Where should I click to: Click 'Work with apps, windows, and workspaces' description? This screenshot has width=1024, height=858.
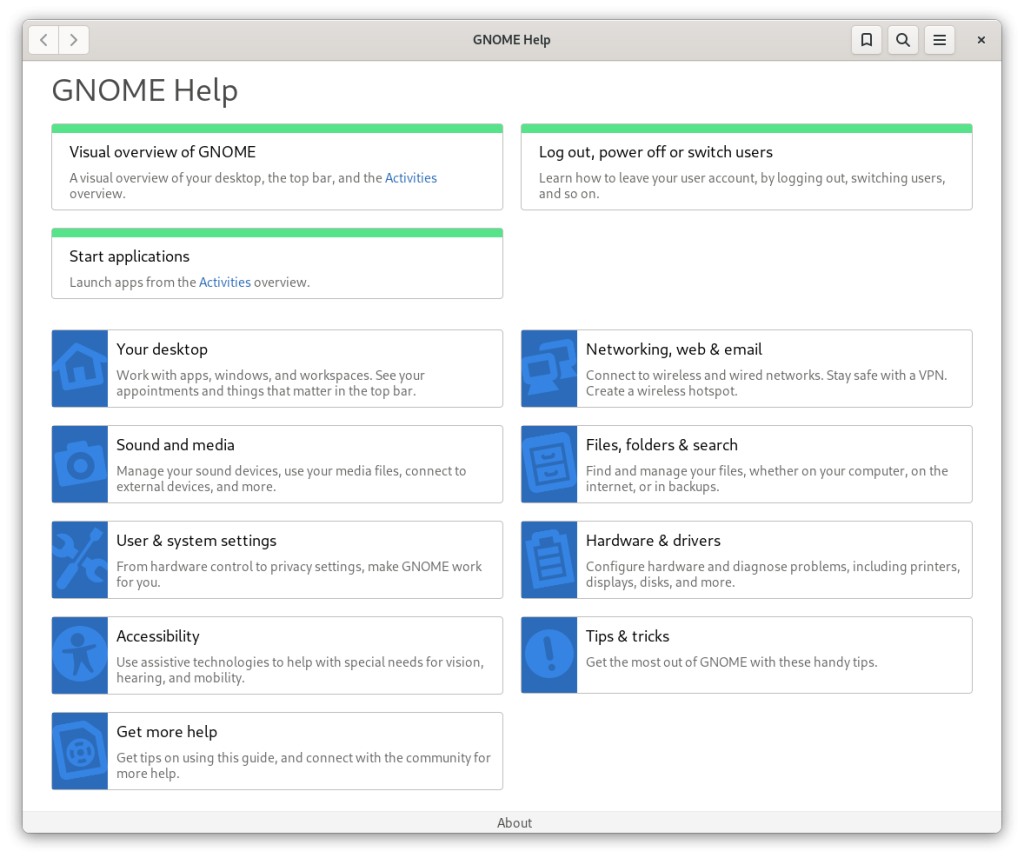270,383
